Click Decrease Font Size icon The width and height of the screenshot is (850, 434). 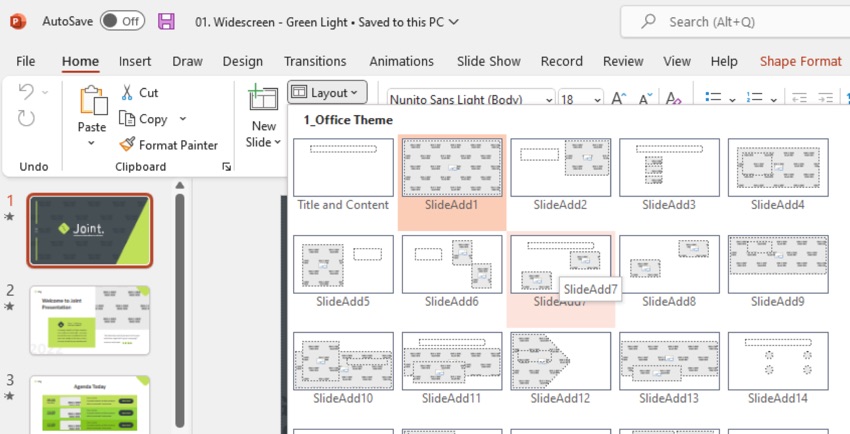(x=646, y=99)
